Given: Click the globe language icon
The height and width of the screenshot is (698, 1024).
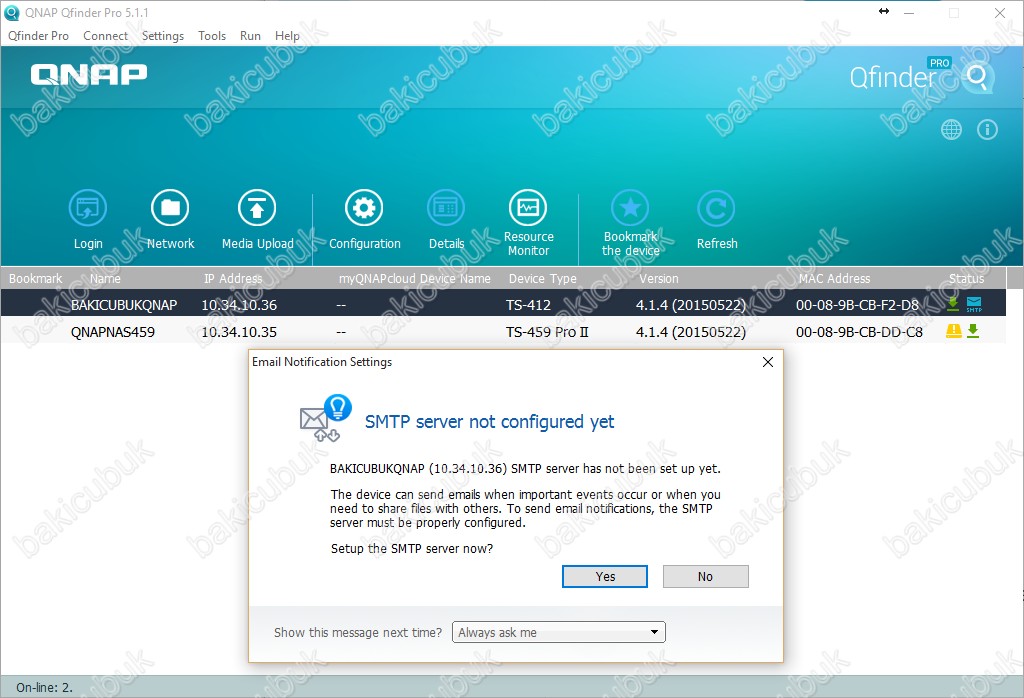Looking at the screenshot, I should (952, 129).
